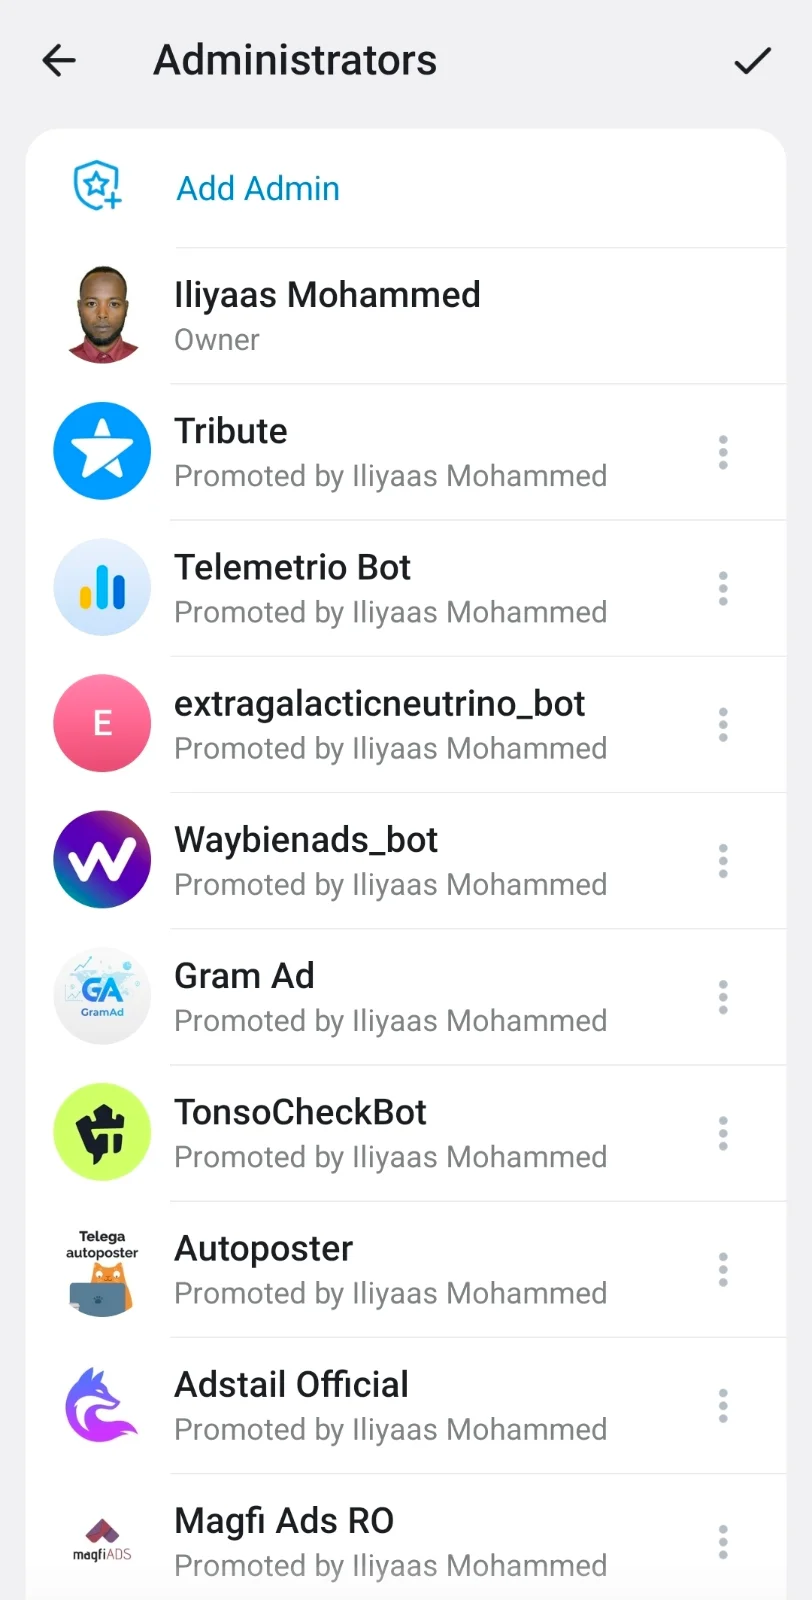Open Telemetrio Bot's three-dot menu
812x1600 pixels.
point(723,589)
